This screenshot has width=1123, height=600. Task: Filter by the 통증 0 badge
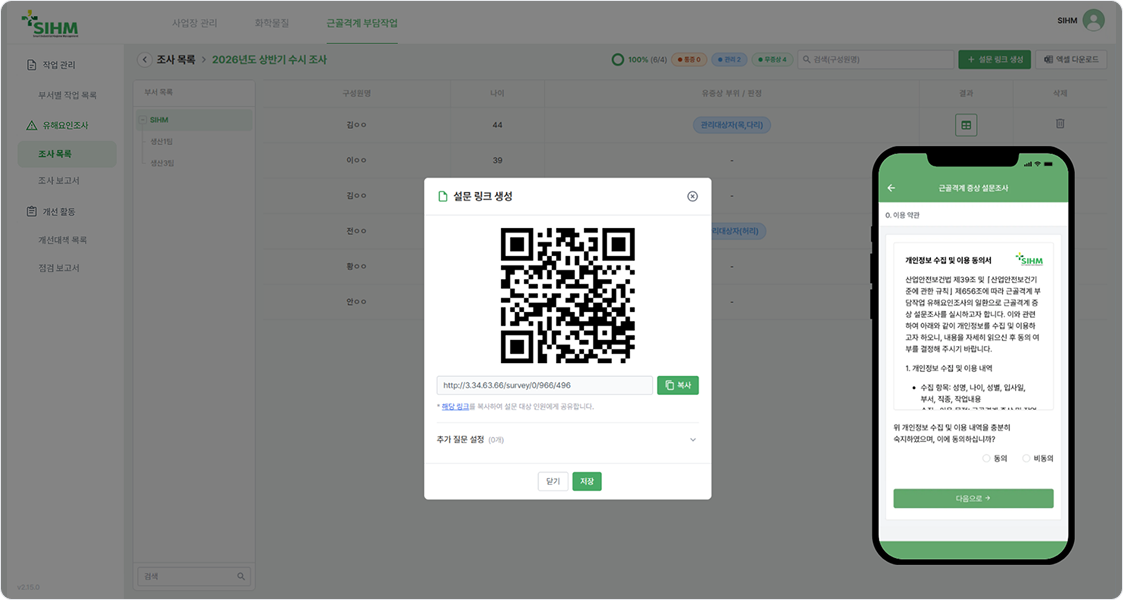(x=689, y=60)
